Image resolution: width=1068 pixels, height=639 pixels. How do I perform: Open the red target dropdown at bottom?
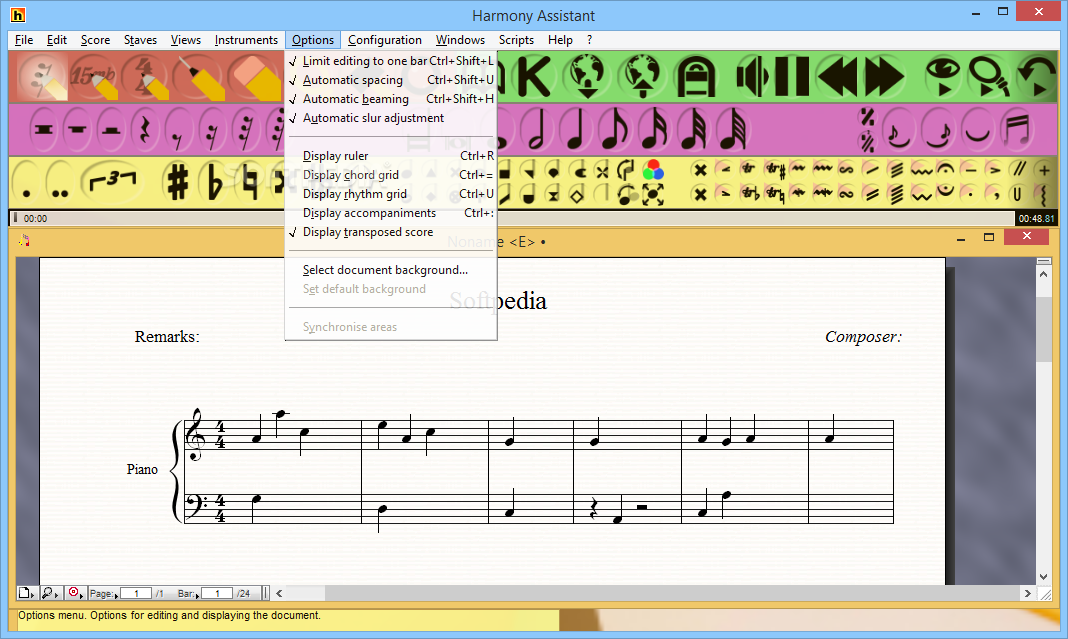[76, 593]
